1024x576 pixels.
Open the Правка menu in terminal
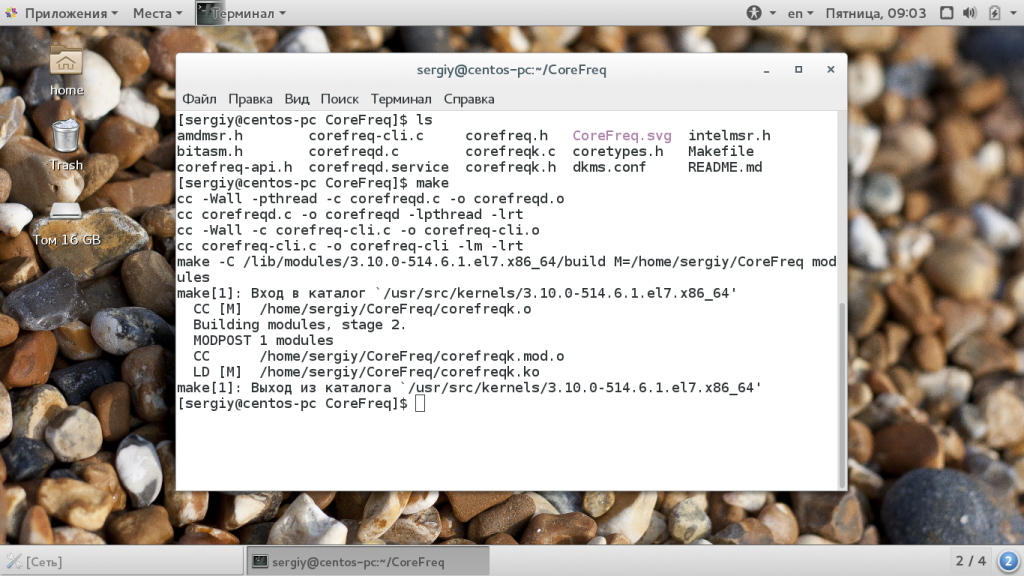coord(250,99)
